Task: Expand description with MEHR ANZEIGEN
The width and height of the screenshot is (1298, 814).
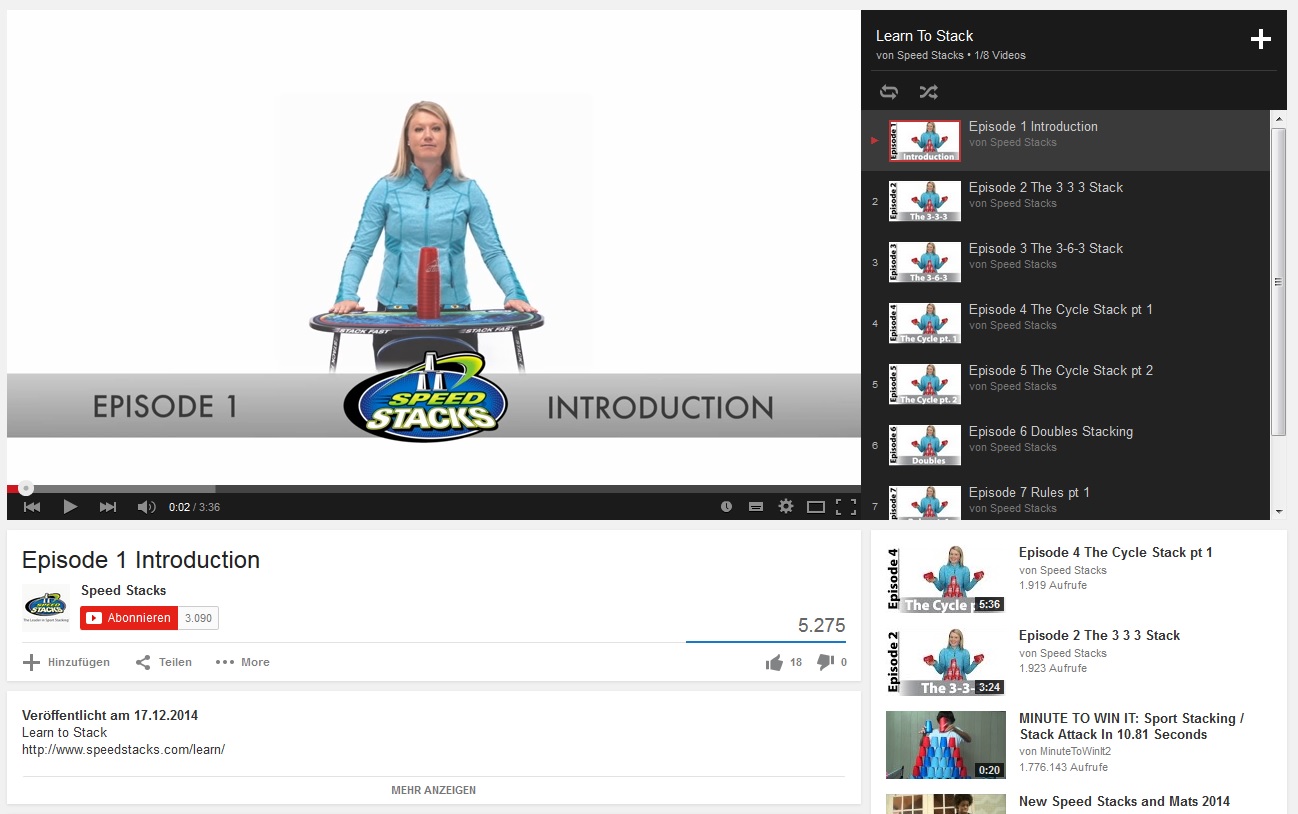Action: click(x=433, y=790)
